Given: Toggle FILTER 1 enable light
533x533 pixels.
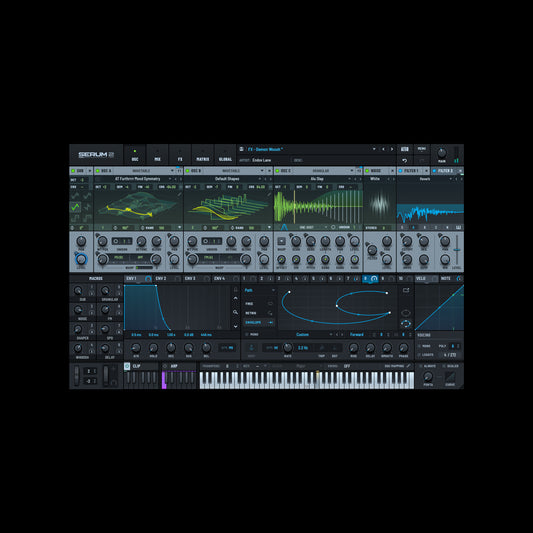Looking at the screenshot, I should 400,171.
